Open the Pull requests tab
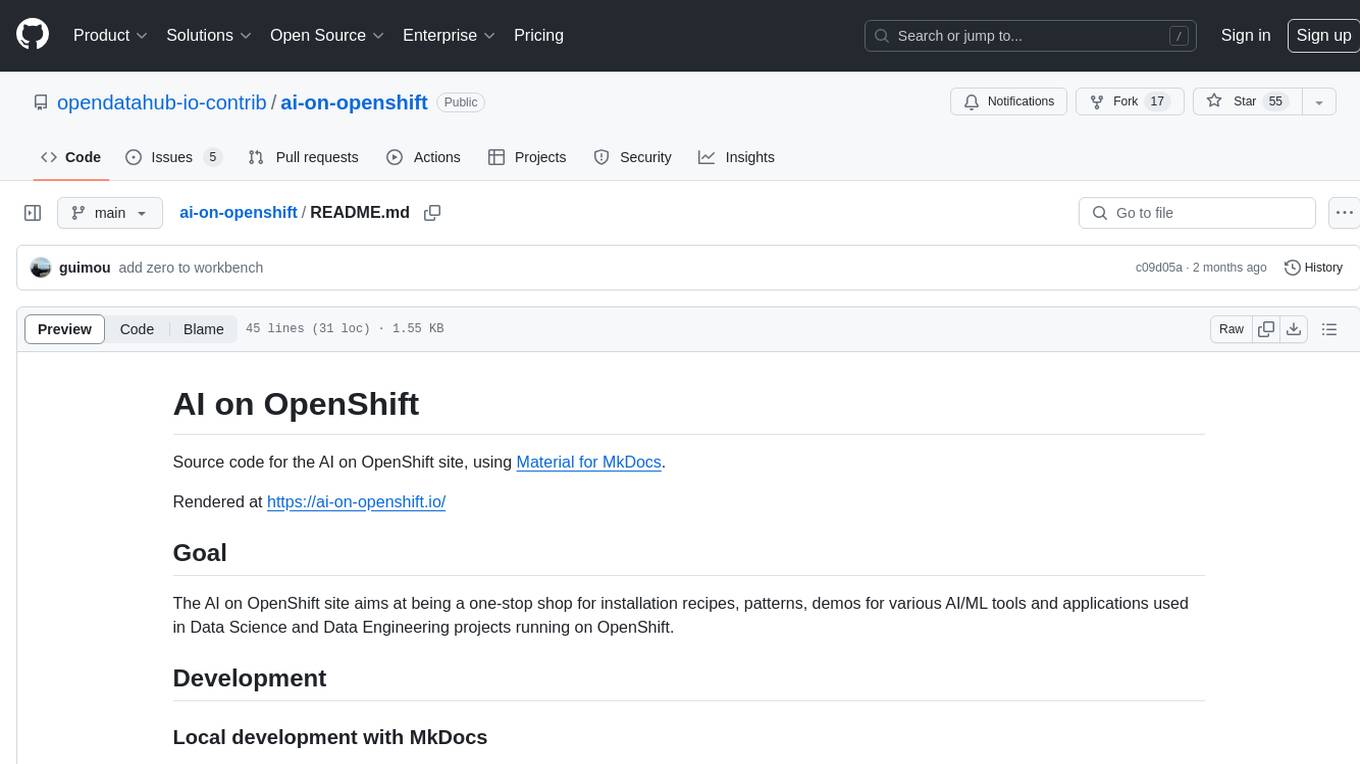Screen dimensions: 1360x764 coord(303,157)
